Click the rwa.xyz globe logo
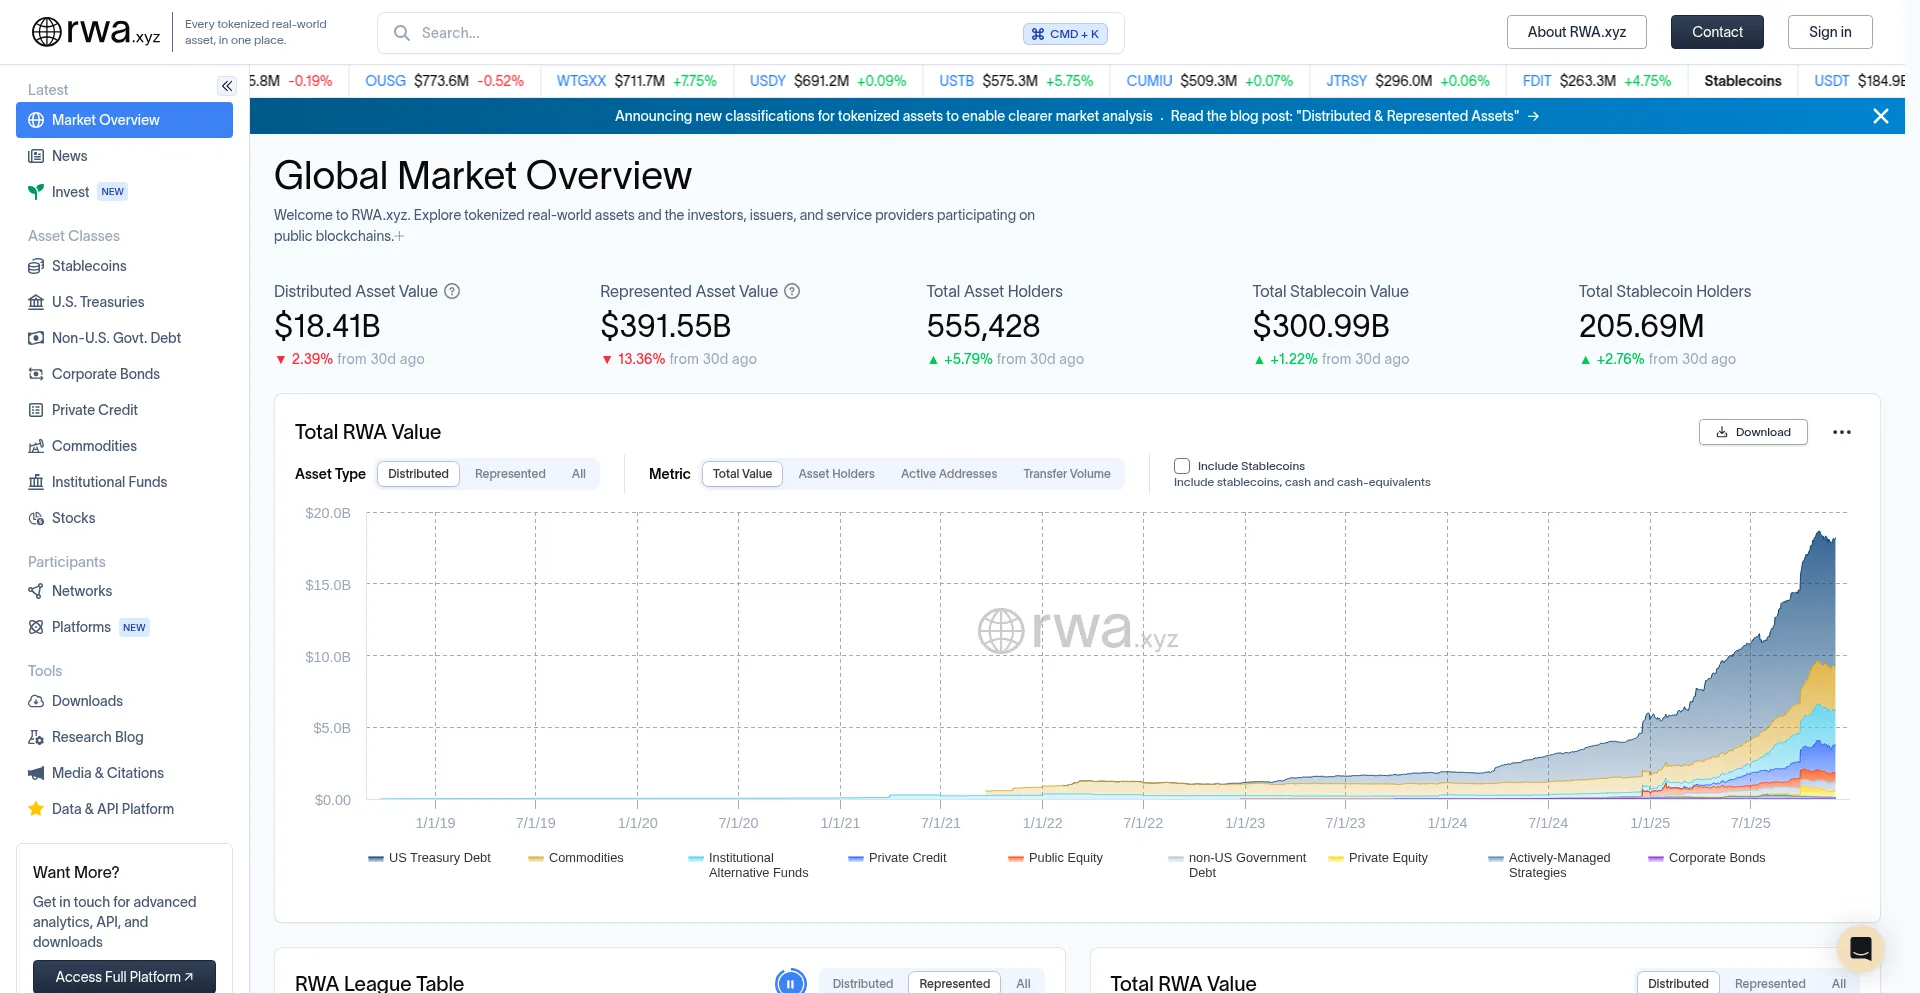The width and height of the screenshot is (1920, 993). tap(47, 32)
